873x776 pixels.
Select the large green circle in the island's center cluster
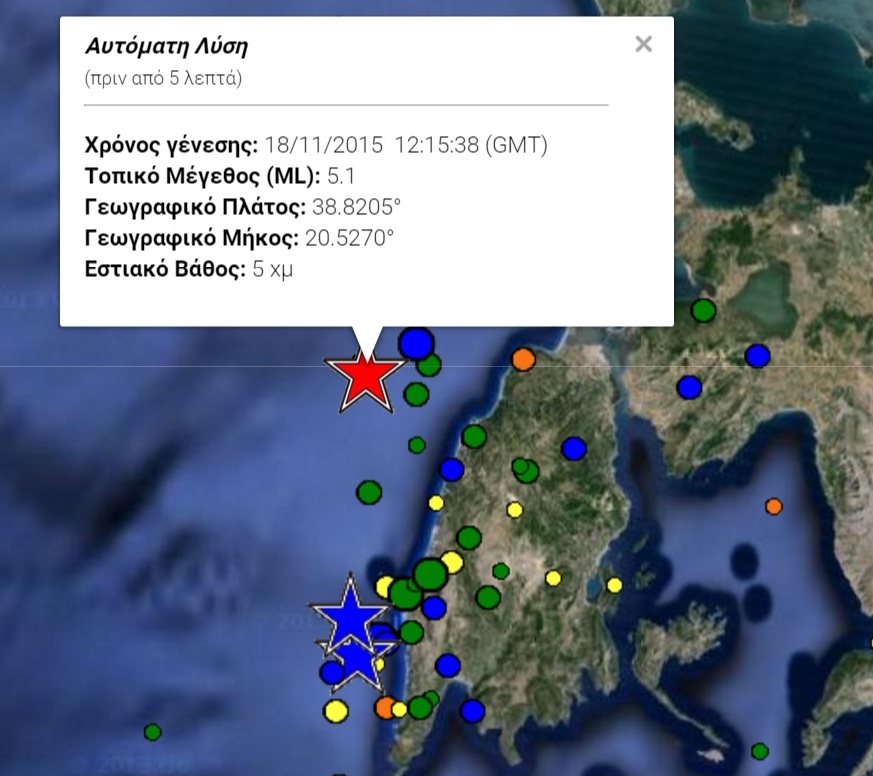pyautogui.click(x=430, y=576)
